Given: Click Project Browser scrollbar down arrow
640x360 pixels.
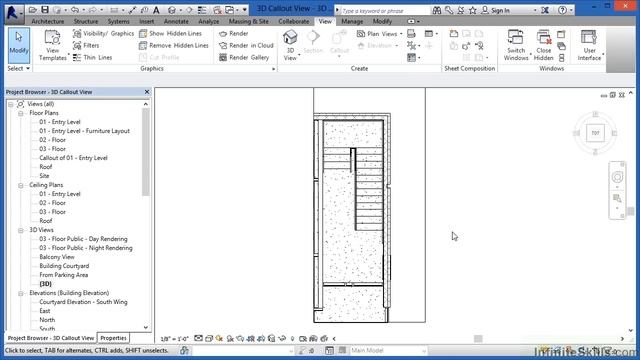Looking at the screenshot, I should coord(146,327).
